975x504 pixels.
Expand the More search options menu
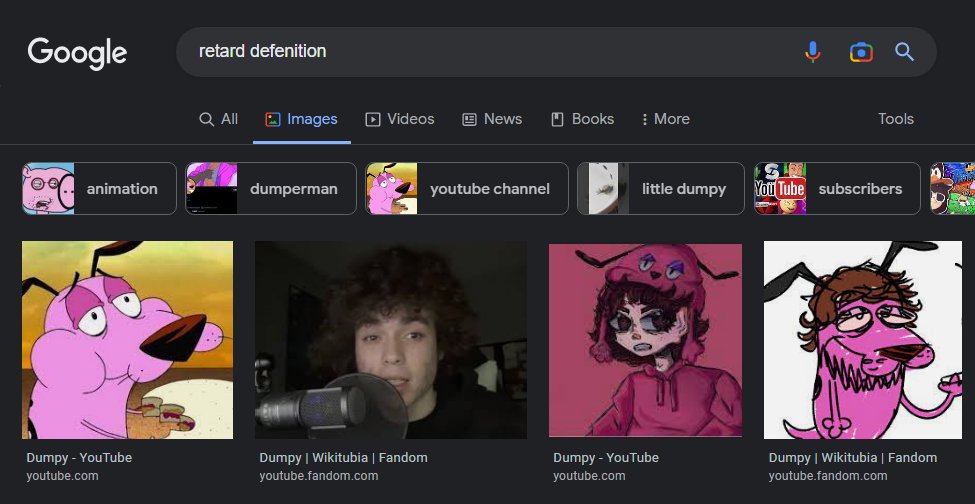click(x=665, y=119)
